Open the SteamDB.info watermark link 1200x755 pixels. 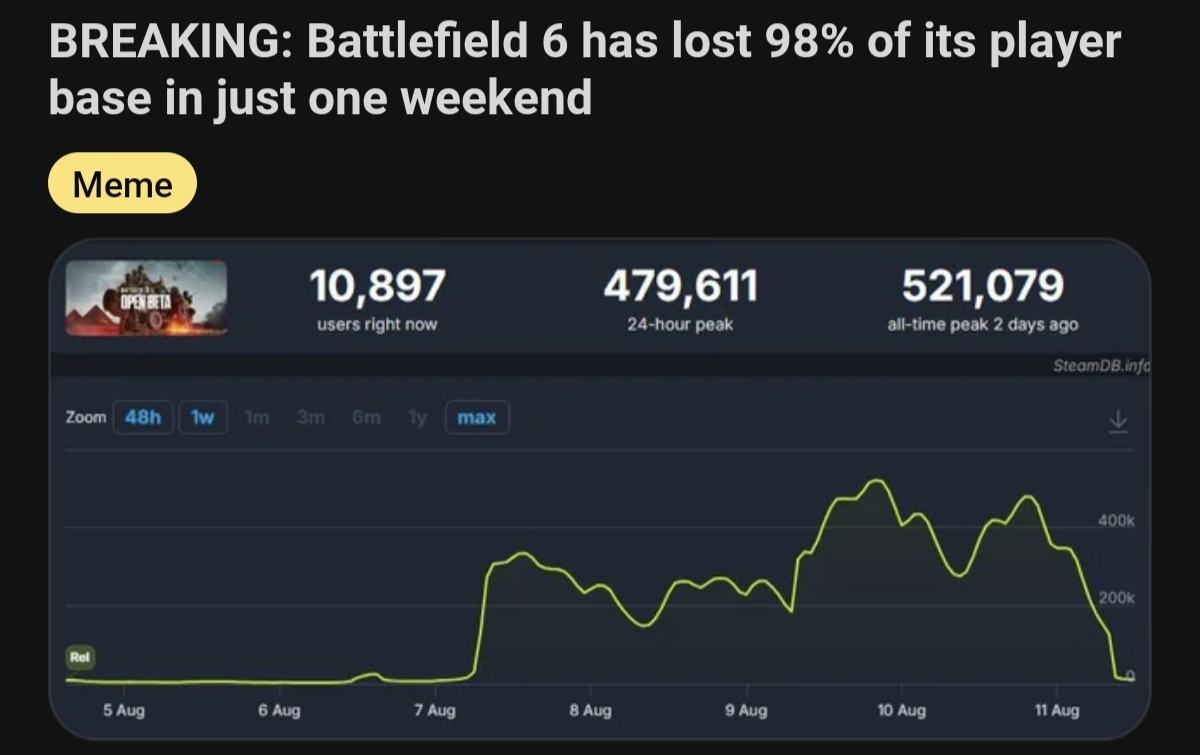click(1100, 367)
